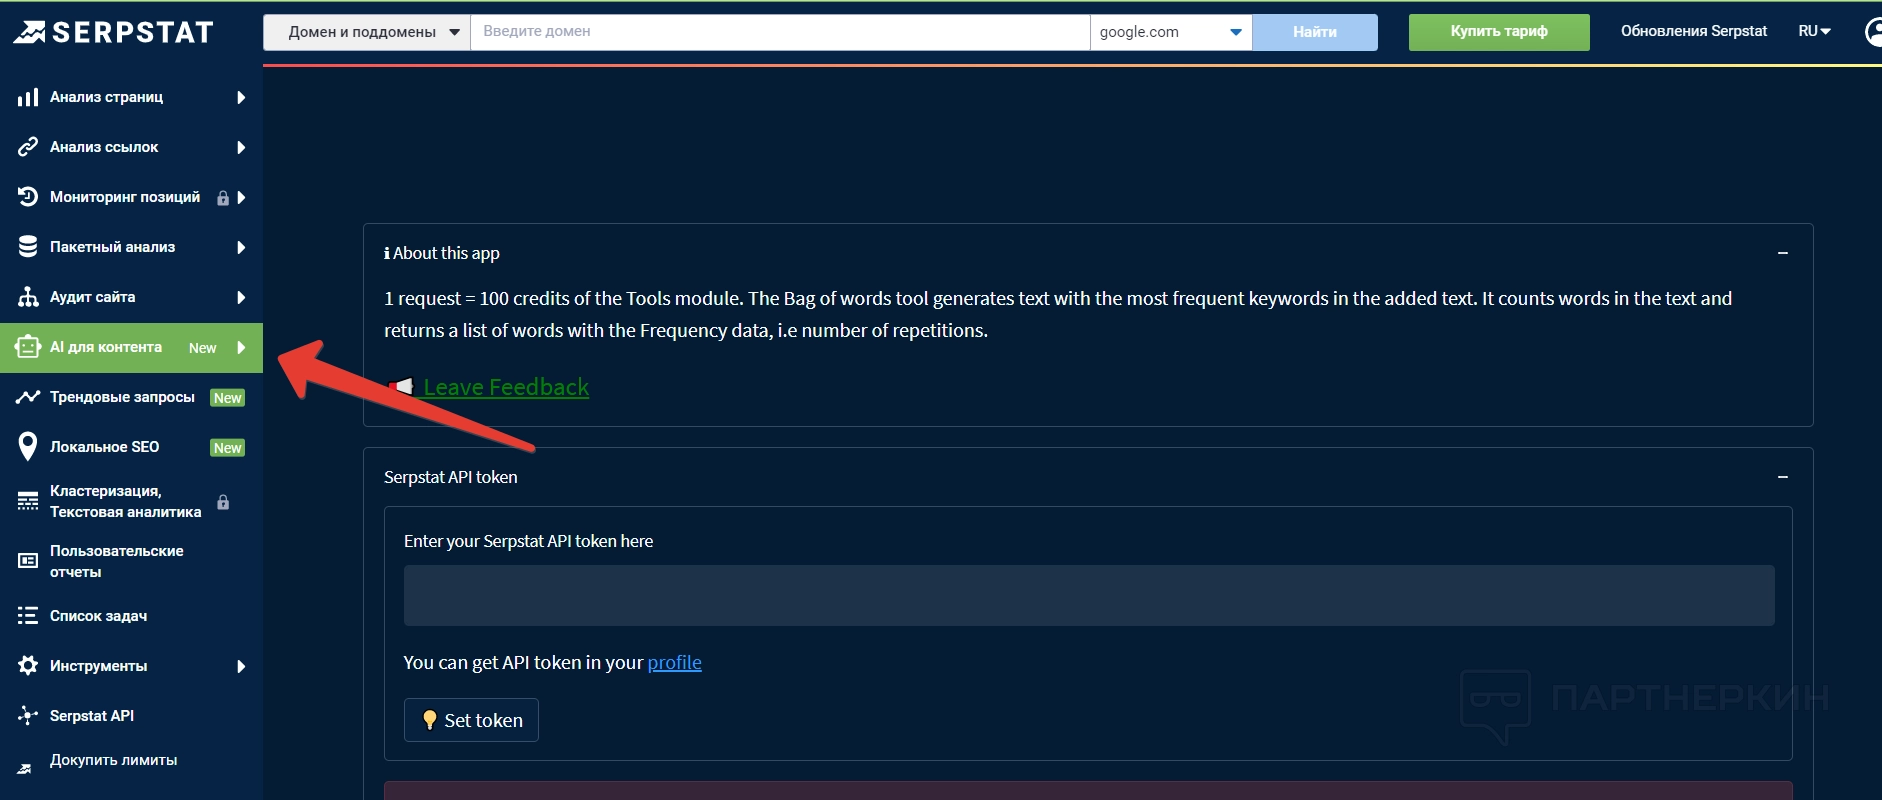Collapse the Serpstat API token panel
This screenshot has width=1882, height=800.
tap(1782, 477)
